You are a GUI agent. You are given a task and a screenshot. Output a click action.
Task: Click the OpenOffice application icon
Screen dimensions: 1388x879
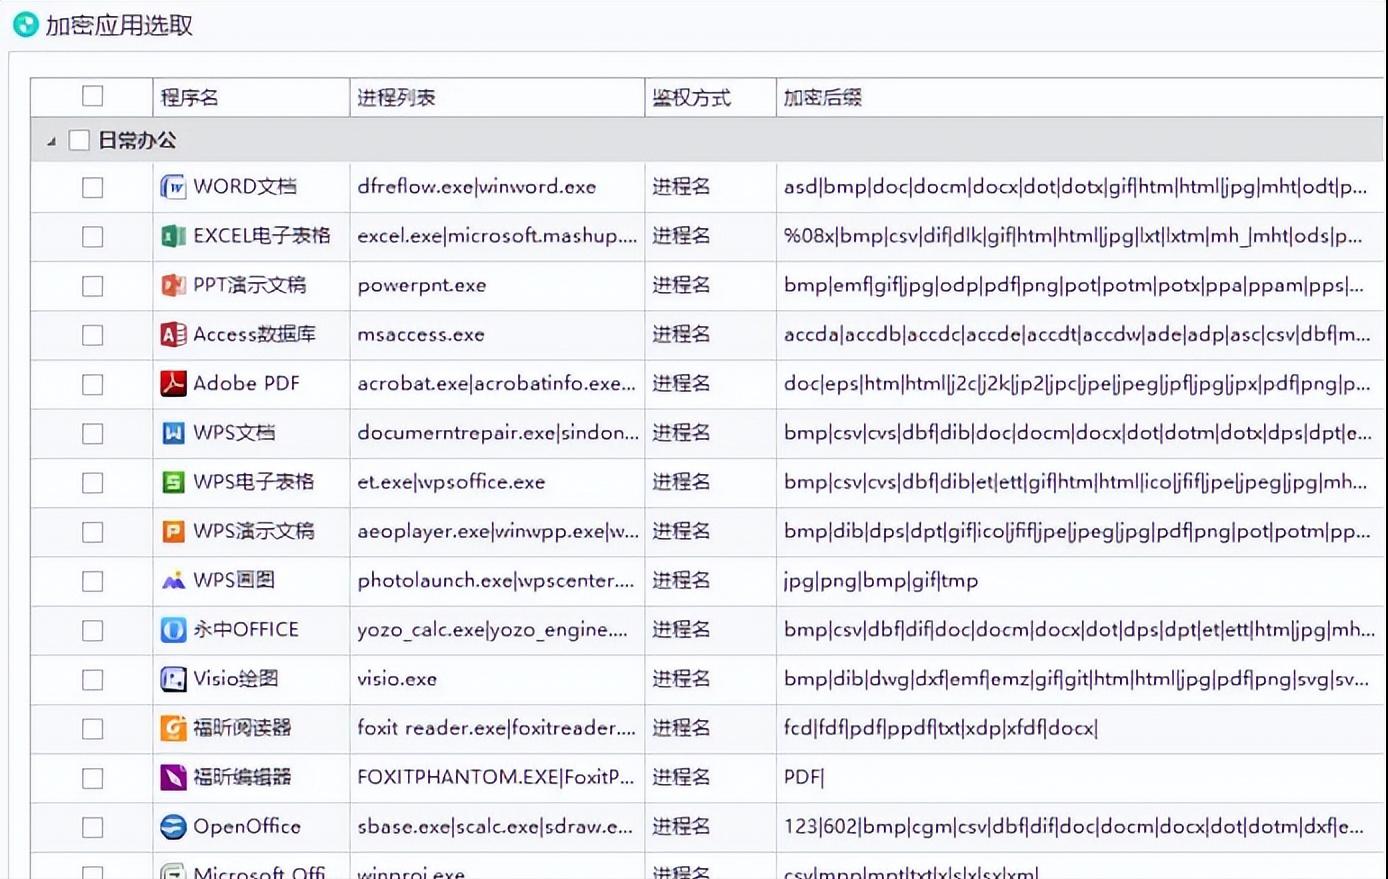pyautogui.click(x=174, y=827)
